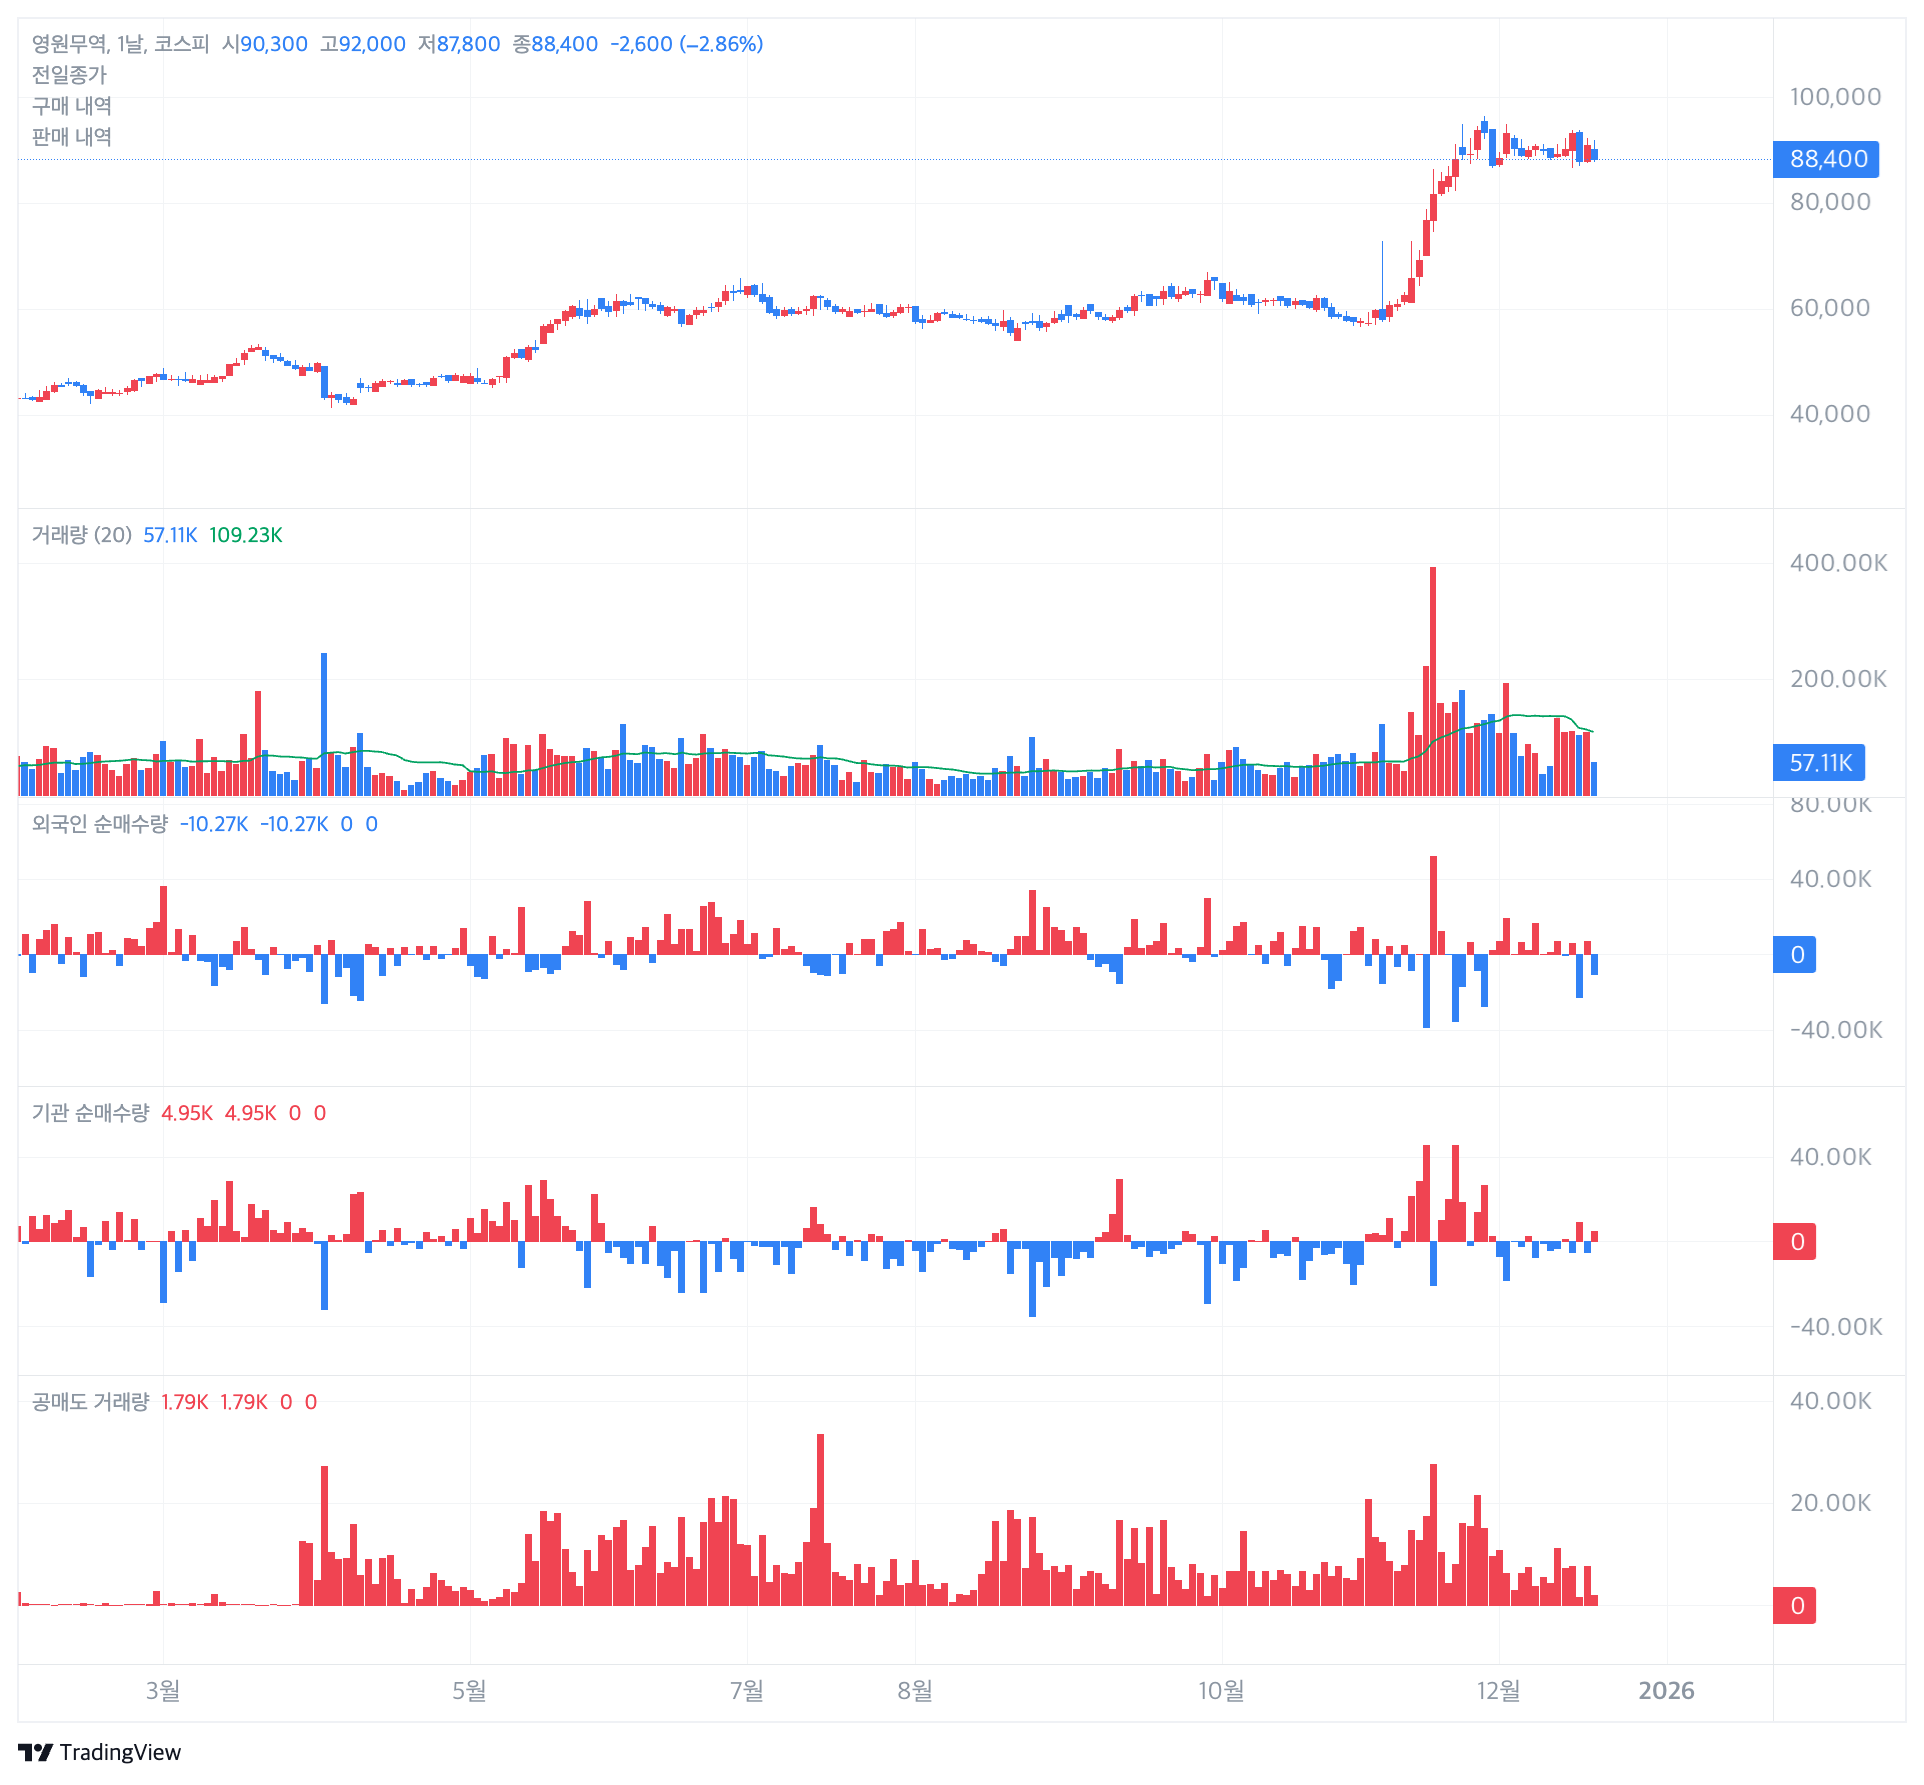The height and width of the screenshot is (1785, 1924).
Task: Click the 구매 내역 legend entry
Action: 72,106
